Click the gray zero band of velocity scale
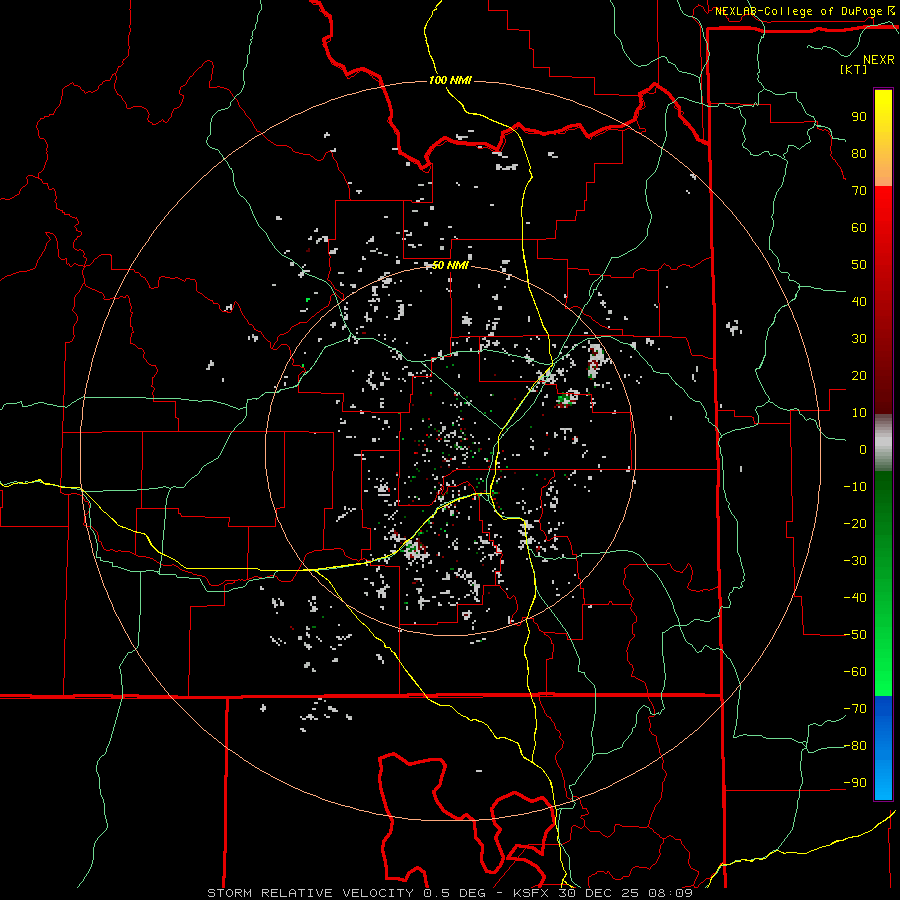The height and width of the screenshot is (900, 900). click(x=883, y=443)
